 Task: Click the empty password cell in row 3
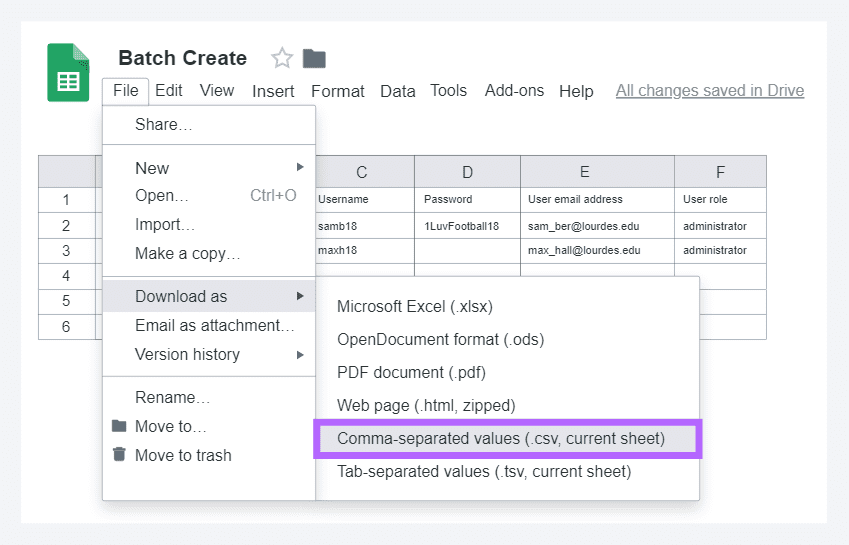click(467, 251)
